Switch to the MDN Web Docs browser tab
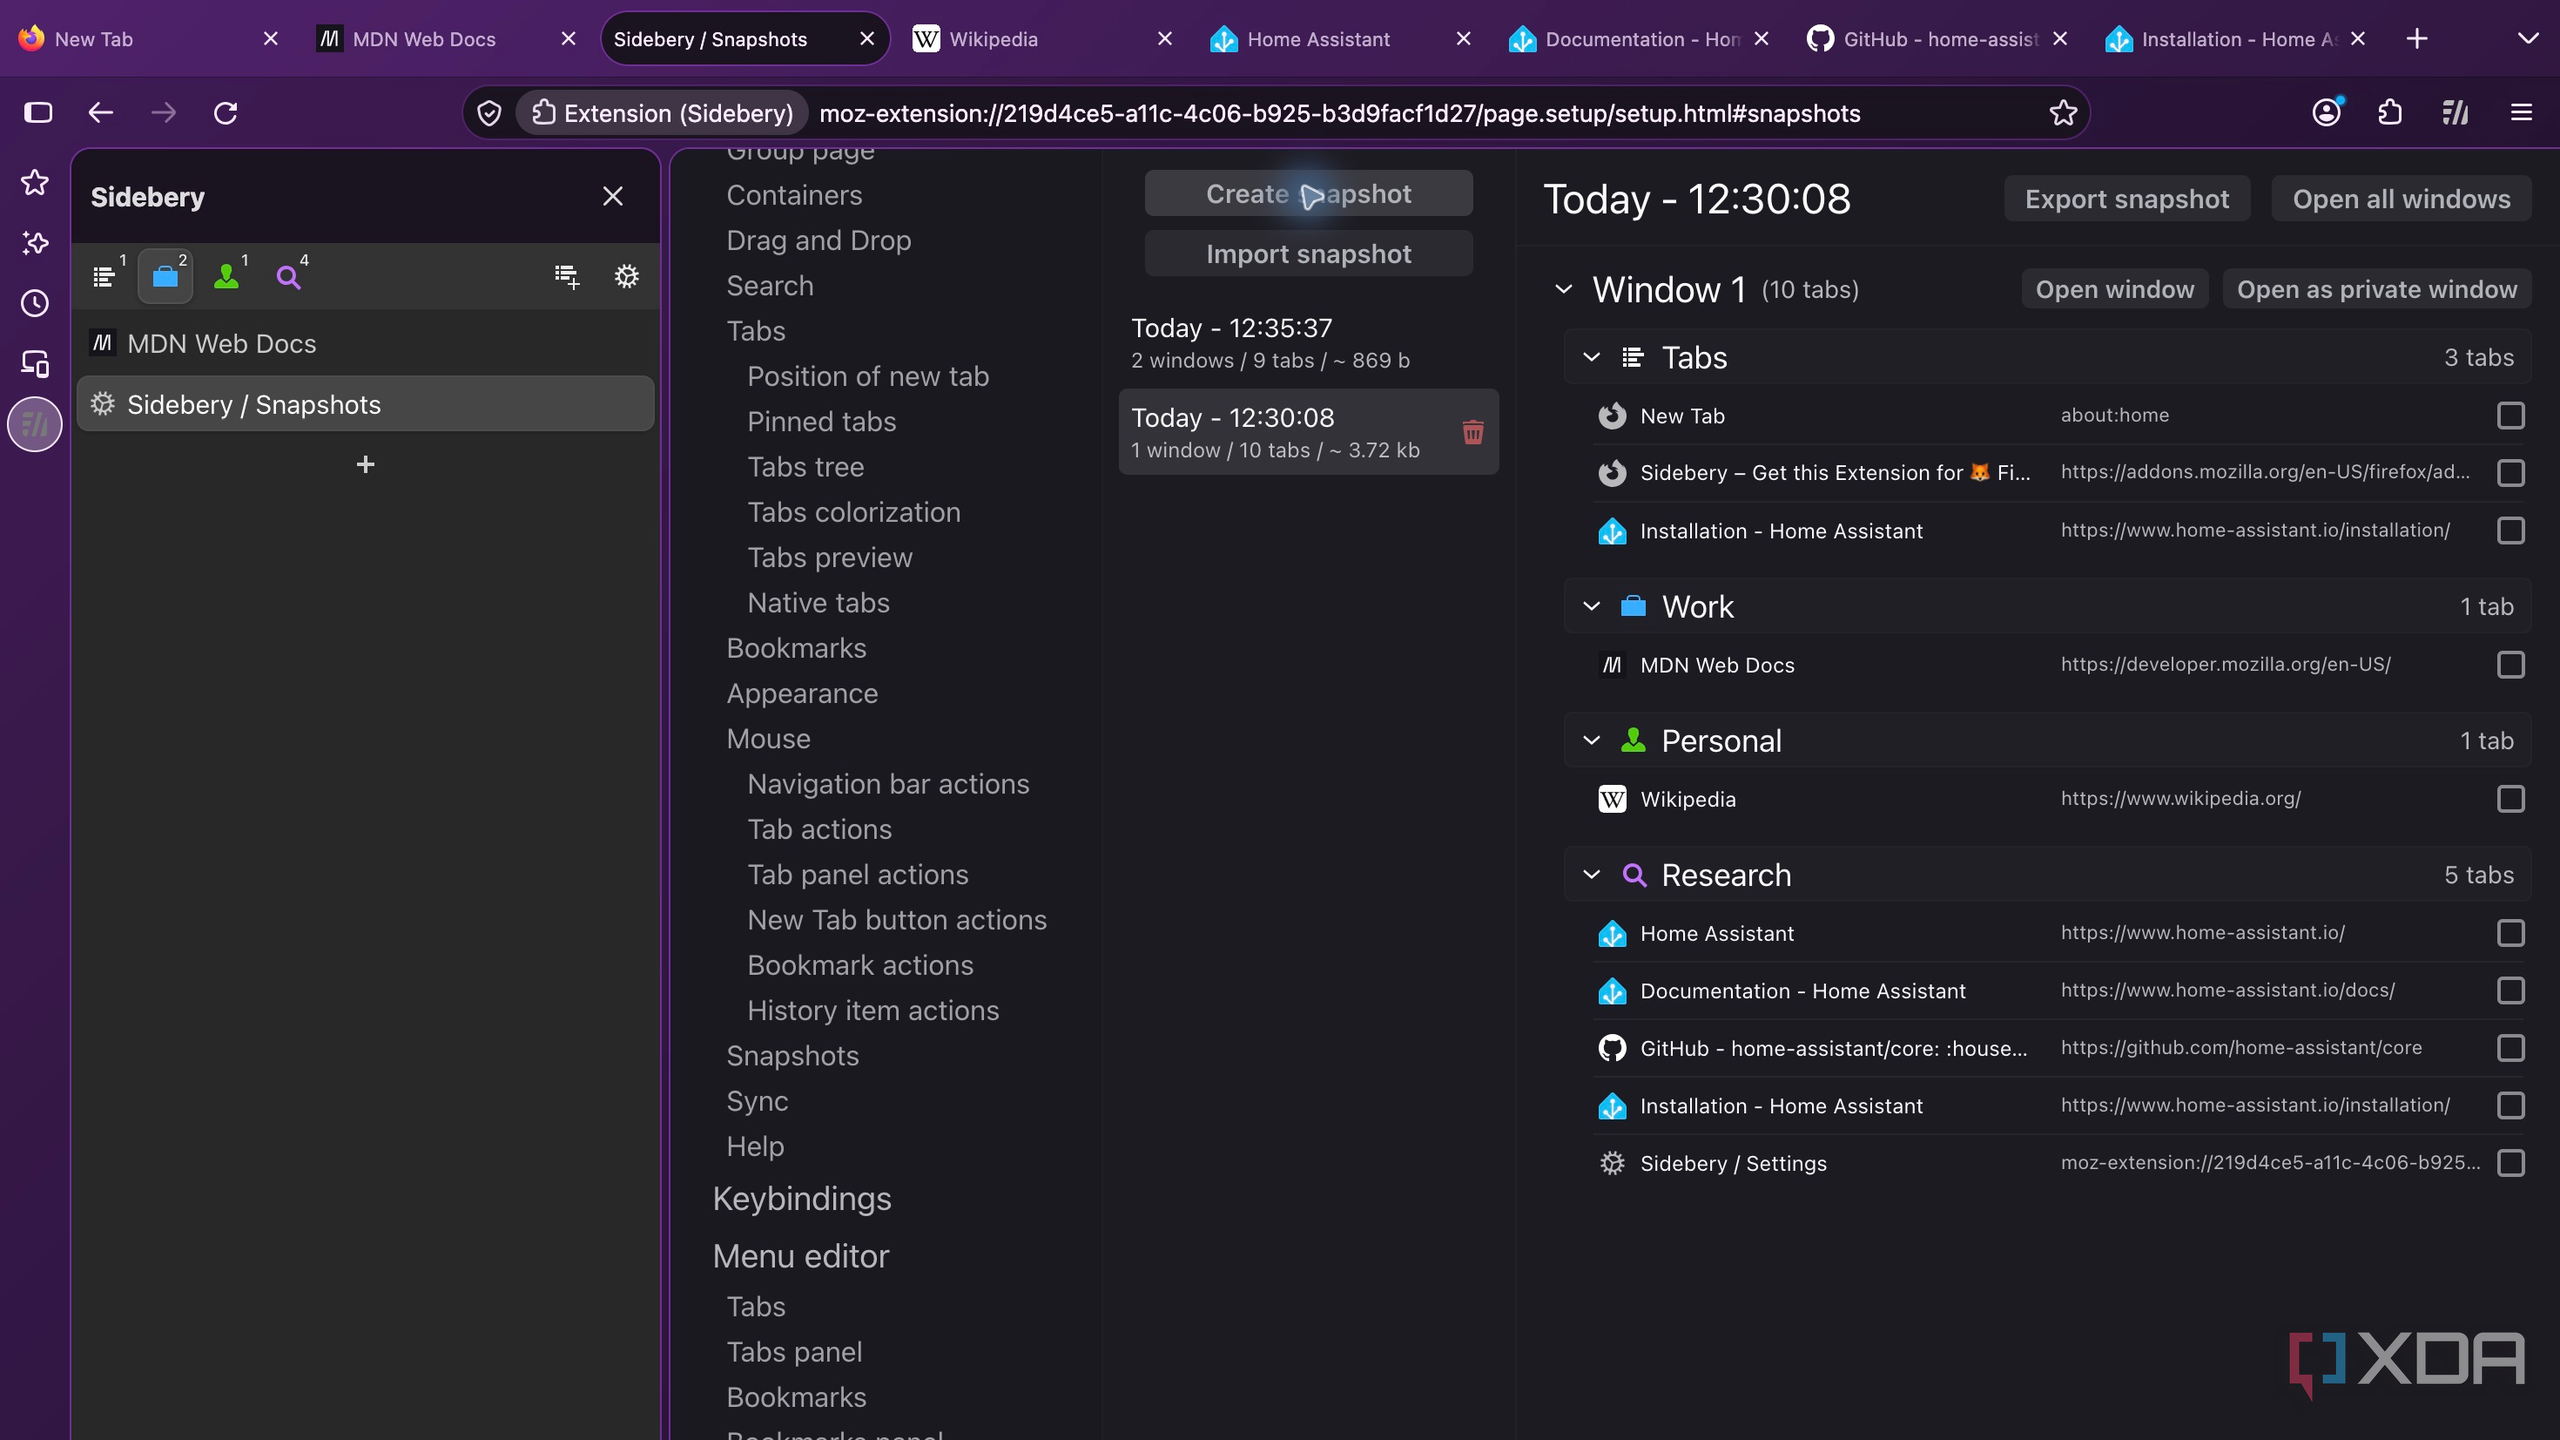 [x=447, y=39]
